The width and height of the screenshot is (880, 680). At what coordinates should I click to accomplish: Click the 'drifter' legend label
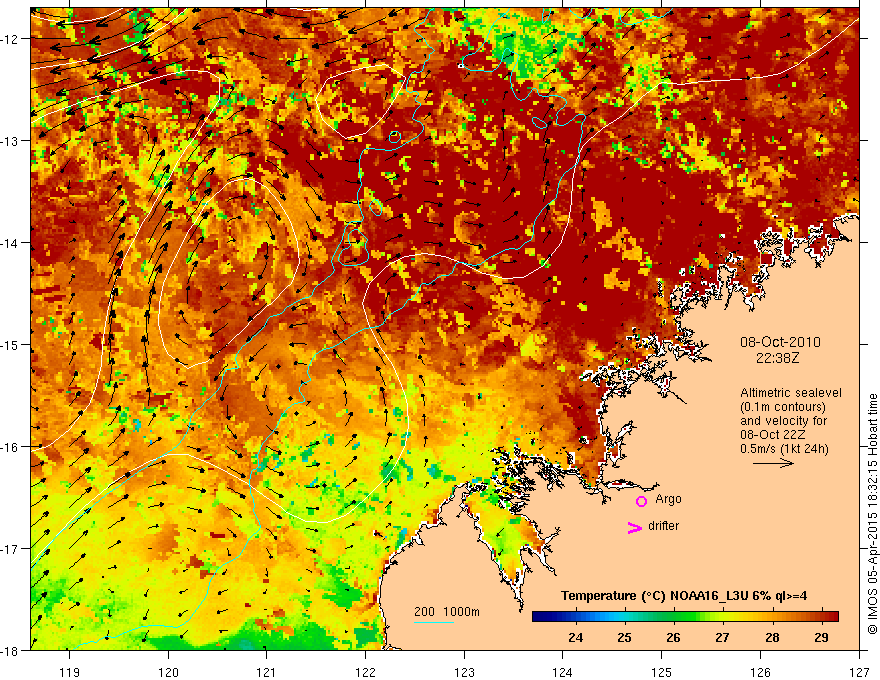pos(663,526)
